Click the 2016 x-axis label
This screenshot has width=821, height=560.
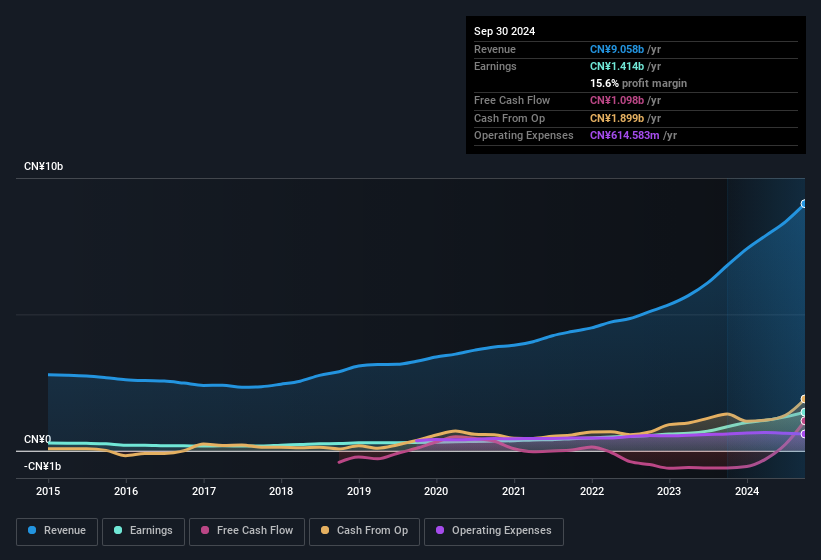tap(126, 491)
